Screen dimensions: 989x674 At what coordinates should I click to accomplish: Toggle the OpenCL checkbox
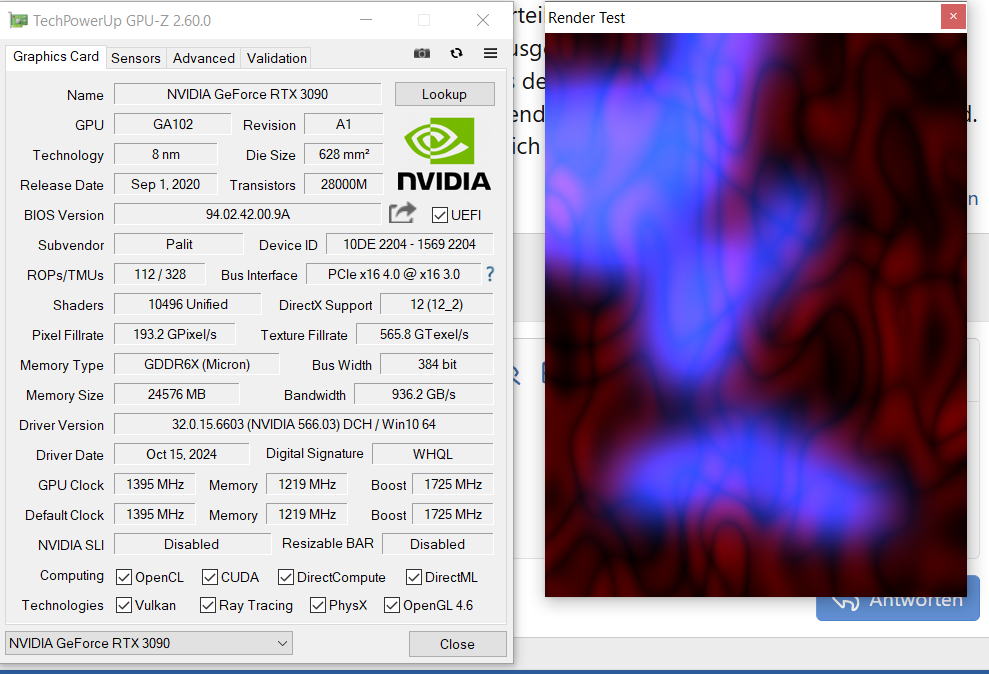click(x=124, y=577)
